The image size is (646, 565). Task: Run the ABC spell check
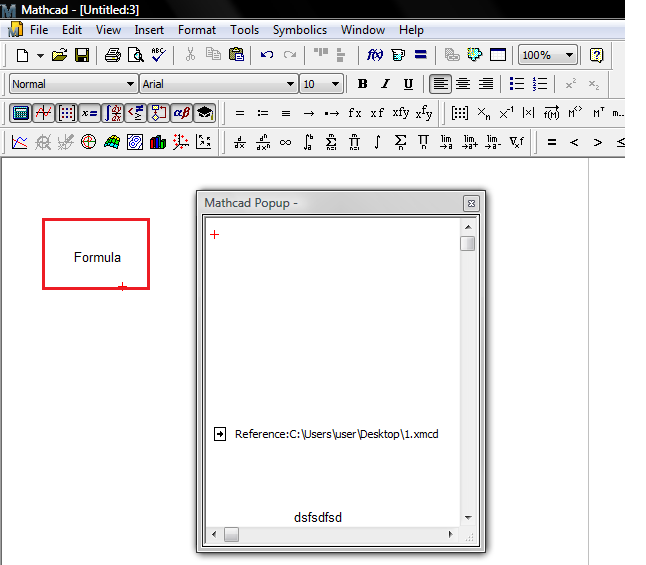[x=158, y=54]
